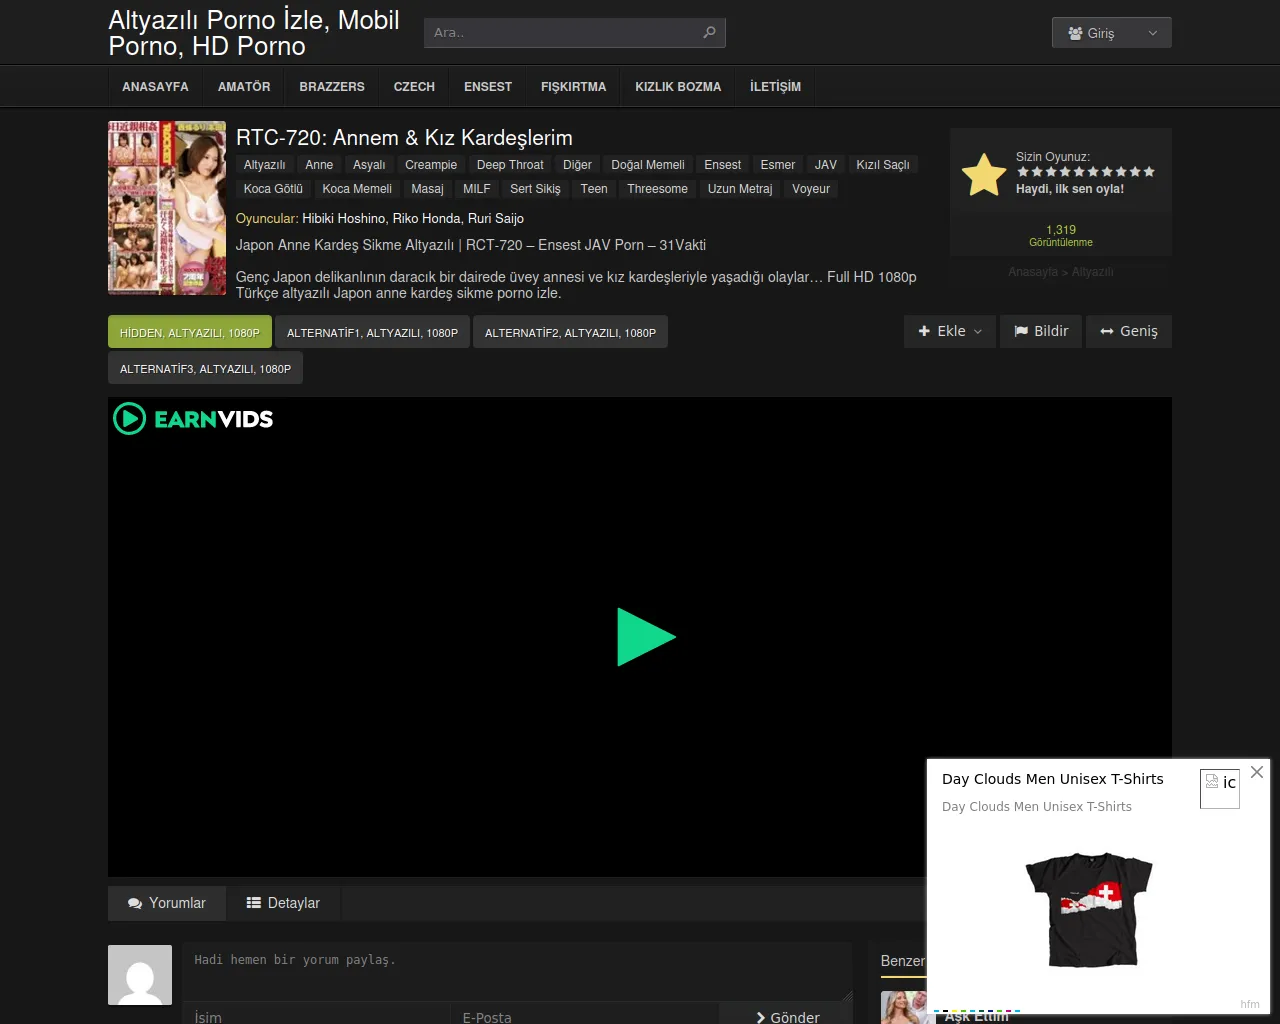Screen dimensions: 1280x1024
Task: Close the T-Shirts ad popup
Action: point(1257,772)
